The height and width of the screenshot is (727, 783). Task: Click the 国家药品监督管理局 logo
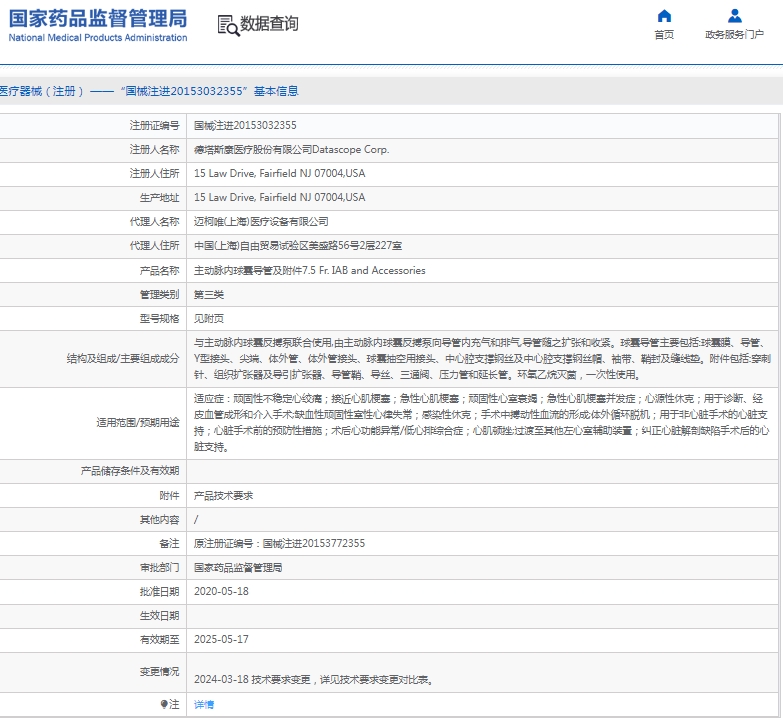[98, 19]
